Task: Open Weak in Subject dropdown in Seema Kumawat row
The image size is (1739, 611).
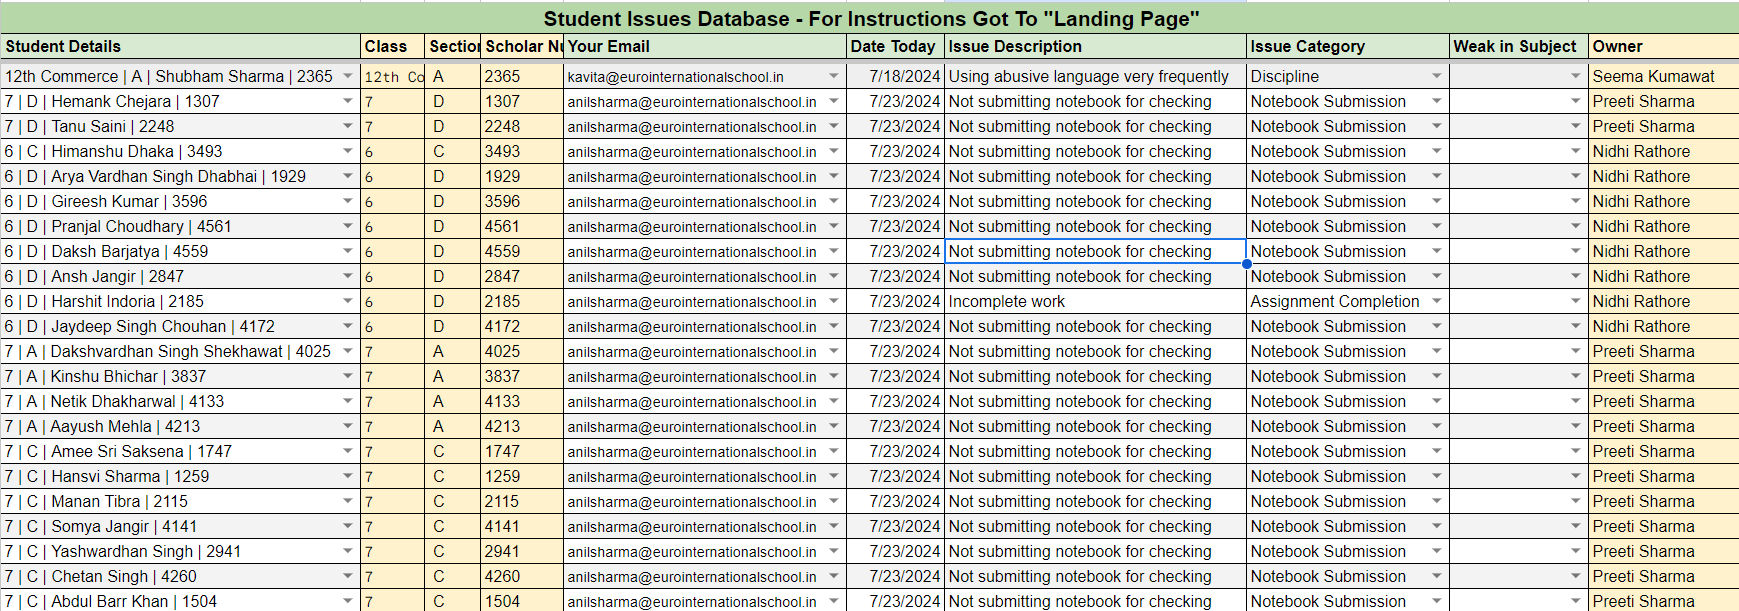Action: [1575, 76]
